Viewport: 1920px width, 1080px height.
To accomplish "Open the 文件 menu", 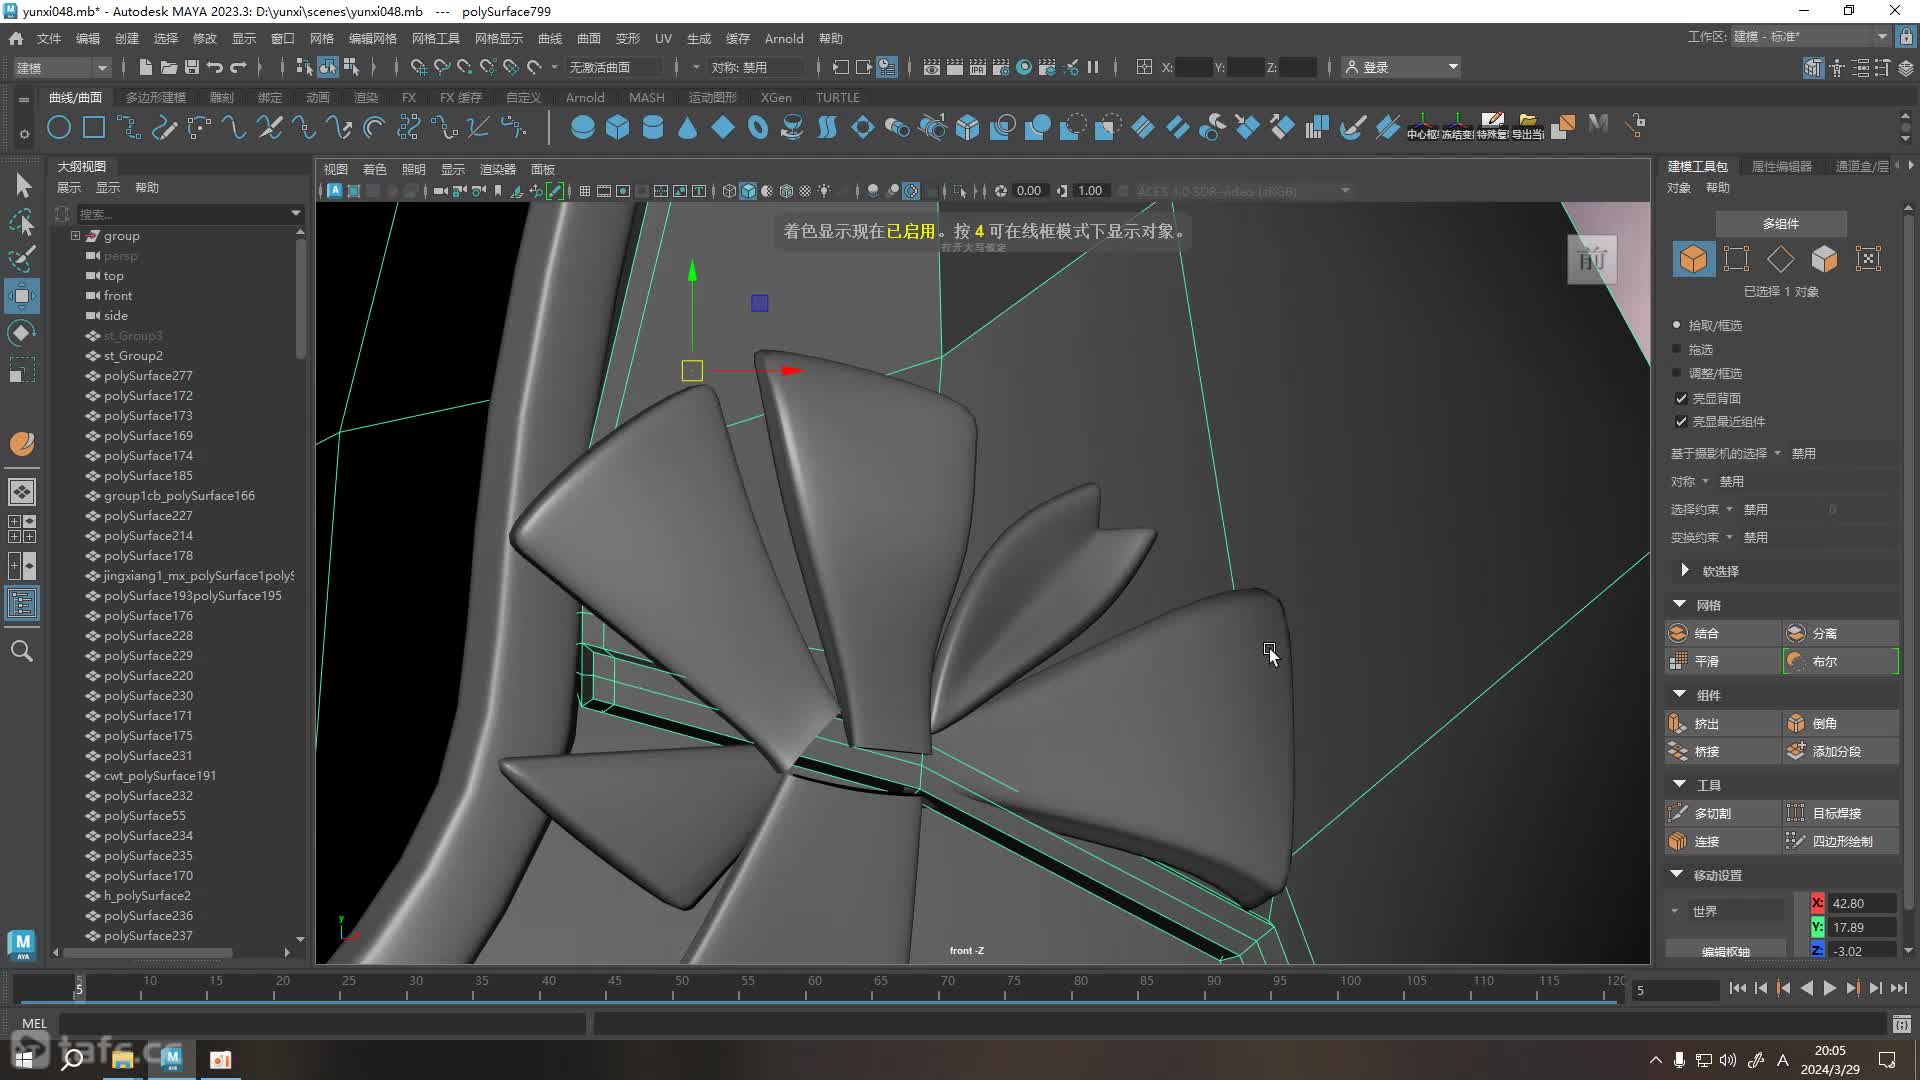I will coord(49,38).
